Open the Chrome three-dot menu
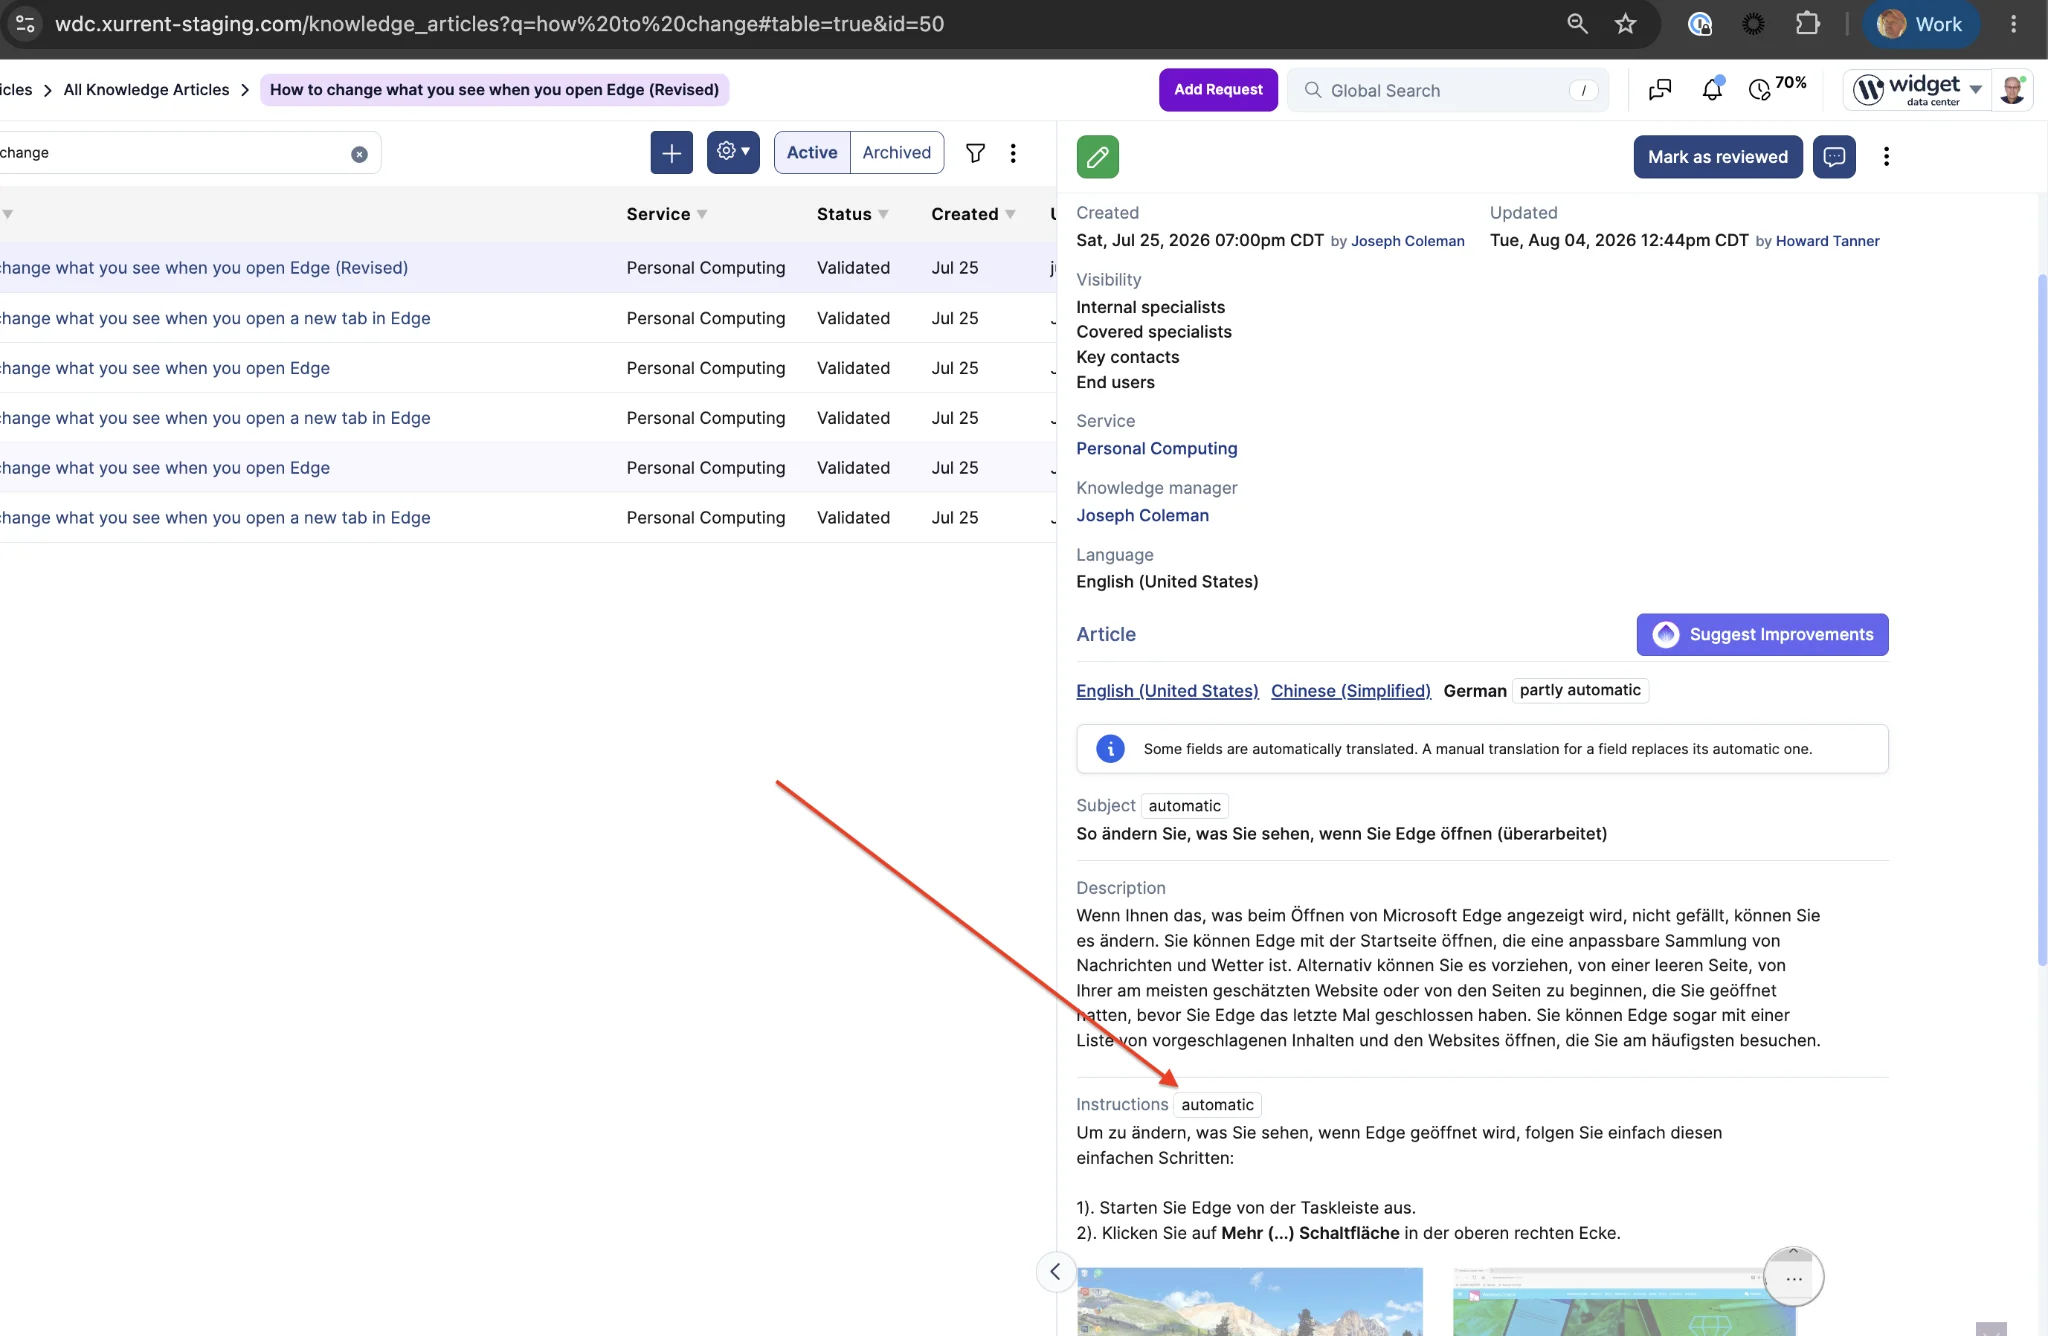This screenshot has width=2048, height=1336. 2013,24
